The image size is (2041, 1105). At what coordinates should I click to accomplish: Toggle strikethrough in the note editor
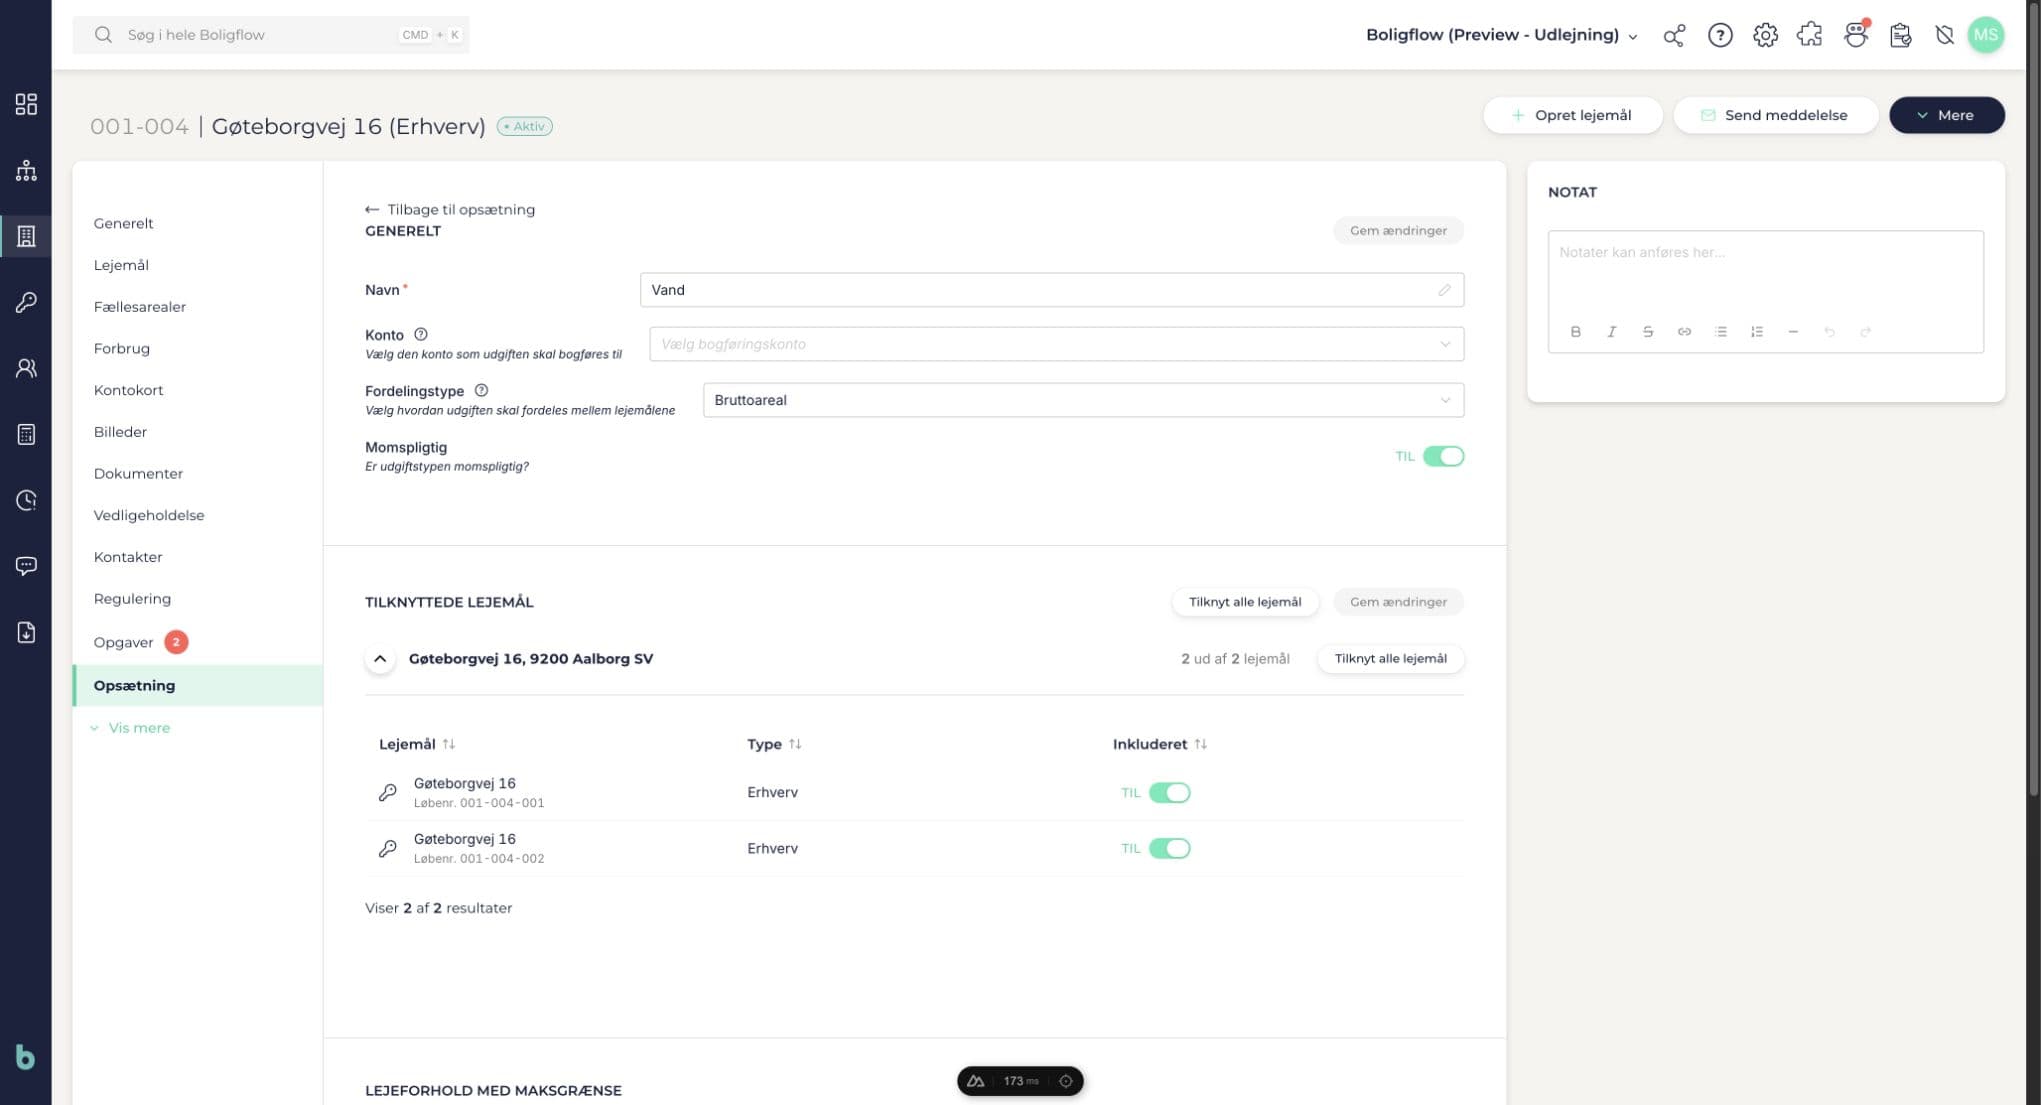[1648, 332]
